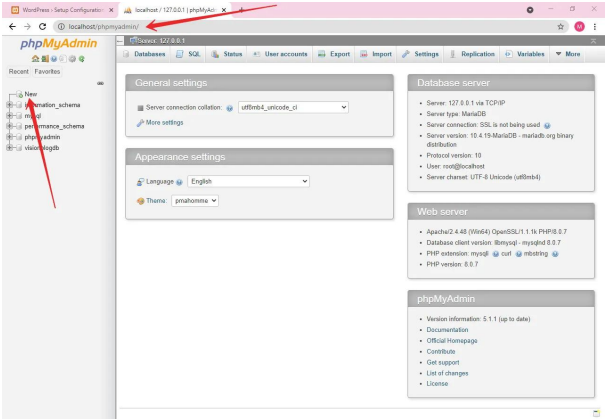Expand the last database node in tree

(10, 148)
